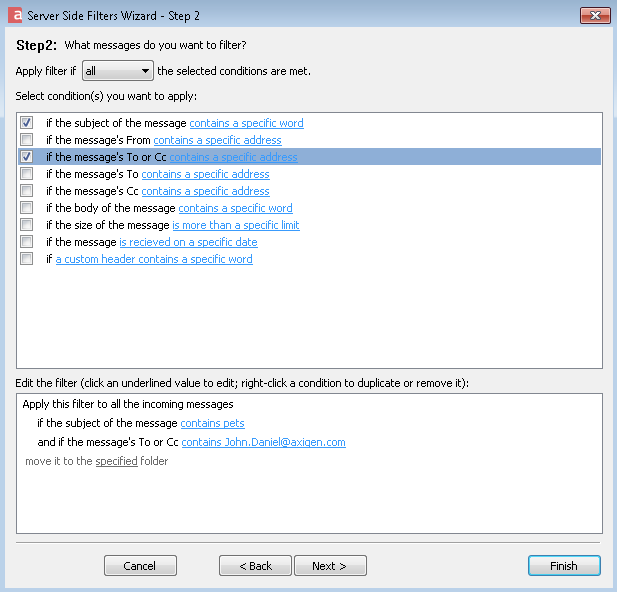Image resolution: width=617 pixels, height=592 pixels.
Task: Go to previous step with Back button
Action: coord(255,566)
